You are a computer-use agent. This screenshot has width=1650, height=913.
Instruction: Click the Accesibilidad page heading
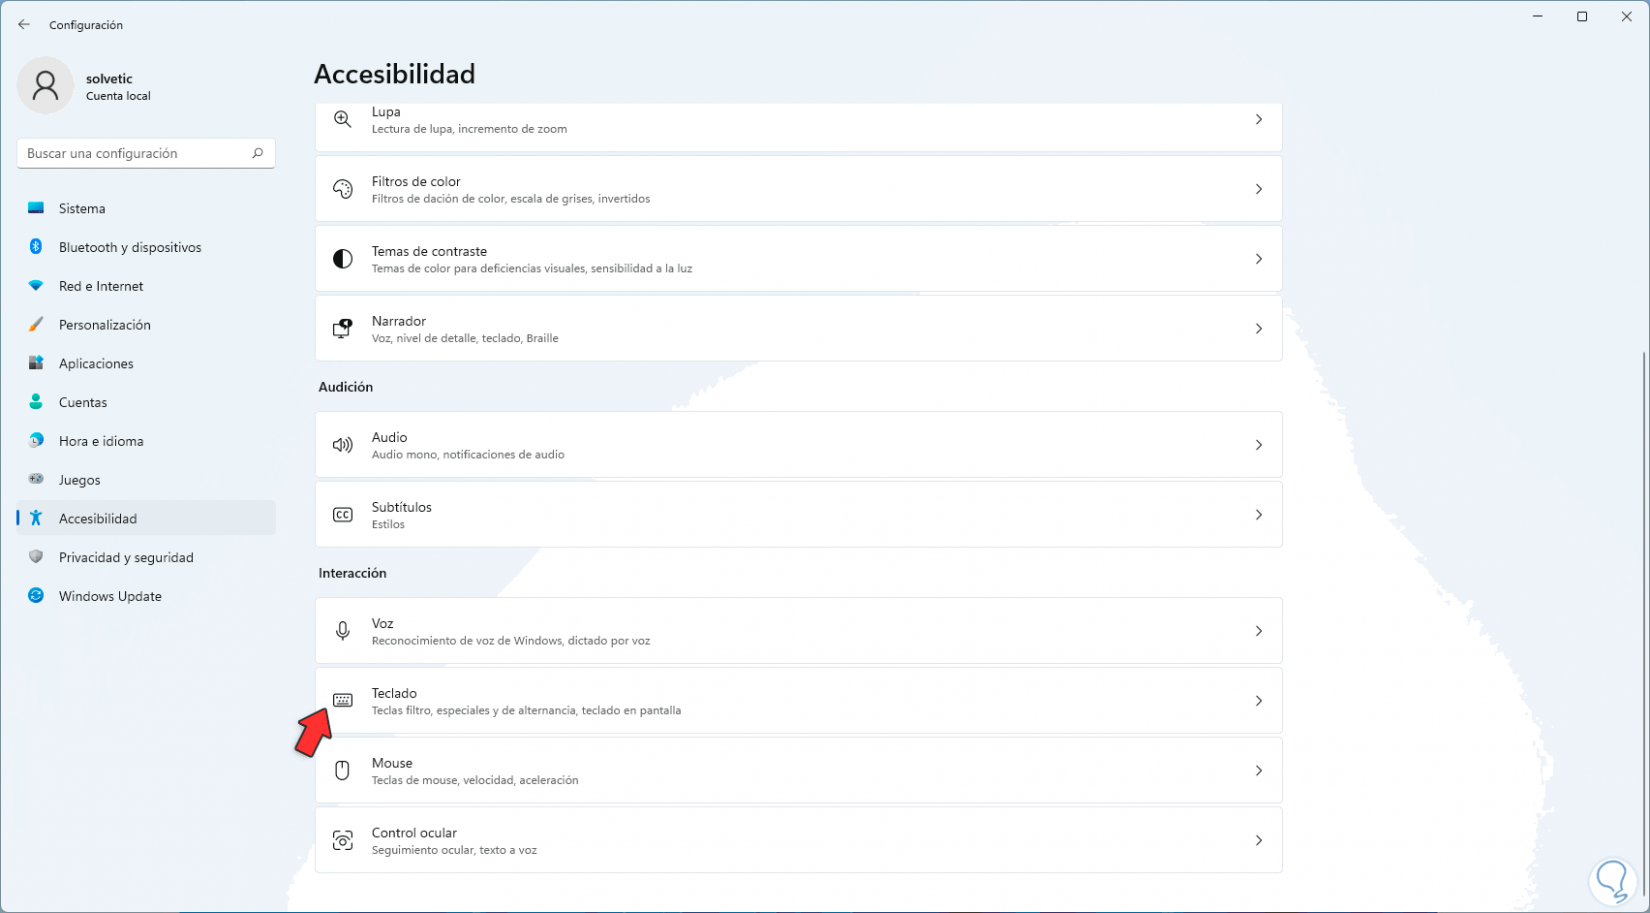394,74
